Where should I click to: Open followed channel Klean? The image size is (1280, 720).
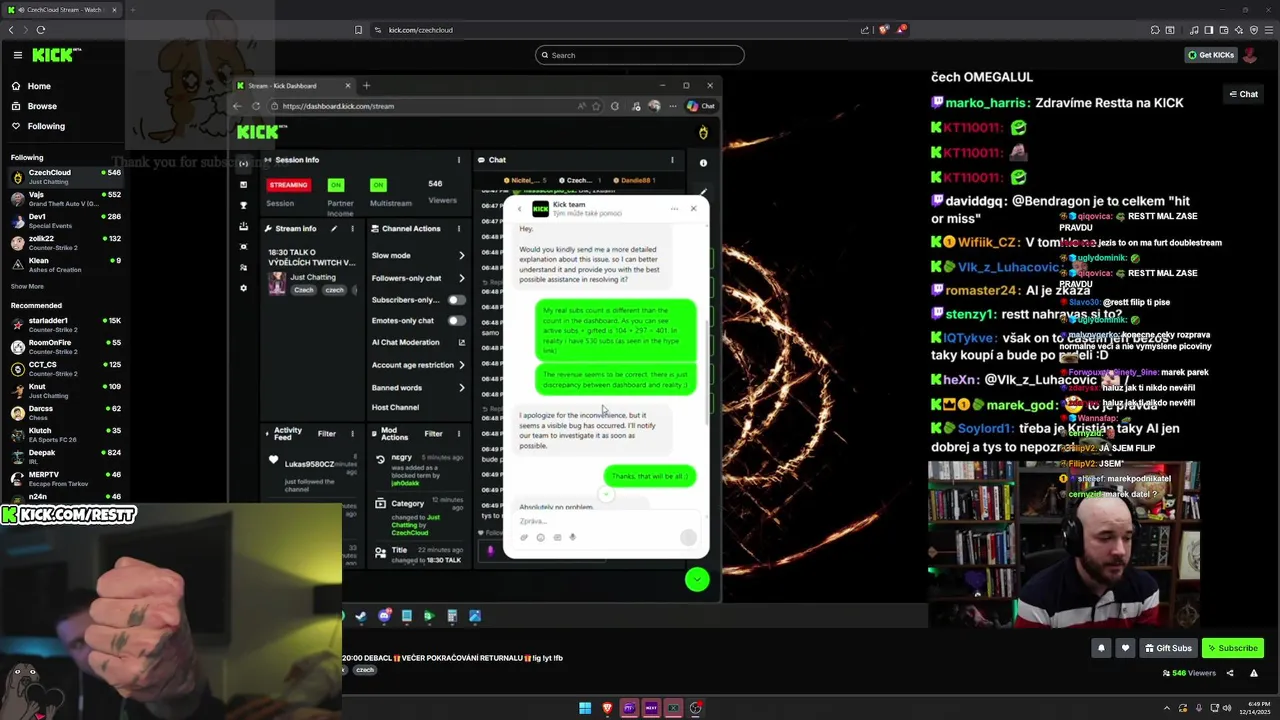[x=65, y=264]
